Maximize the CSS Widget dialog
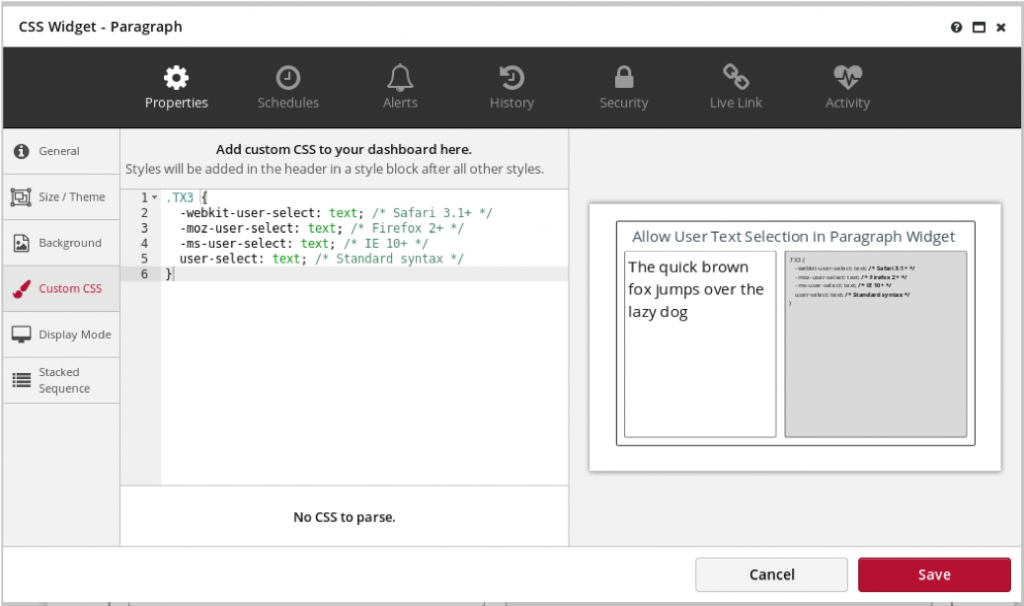This screenshot has height=606, width=1024. [x=978, y=27]
